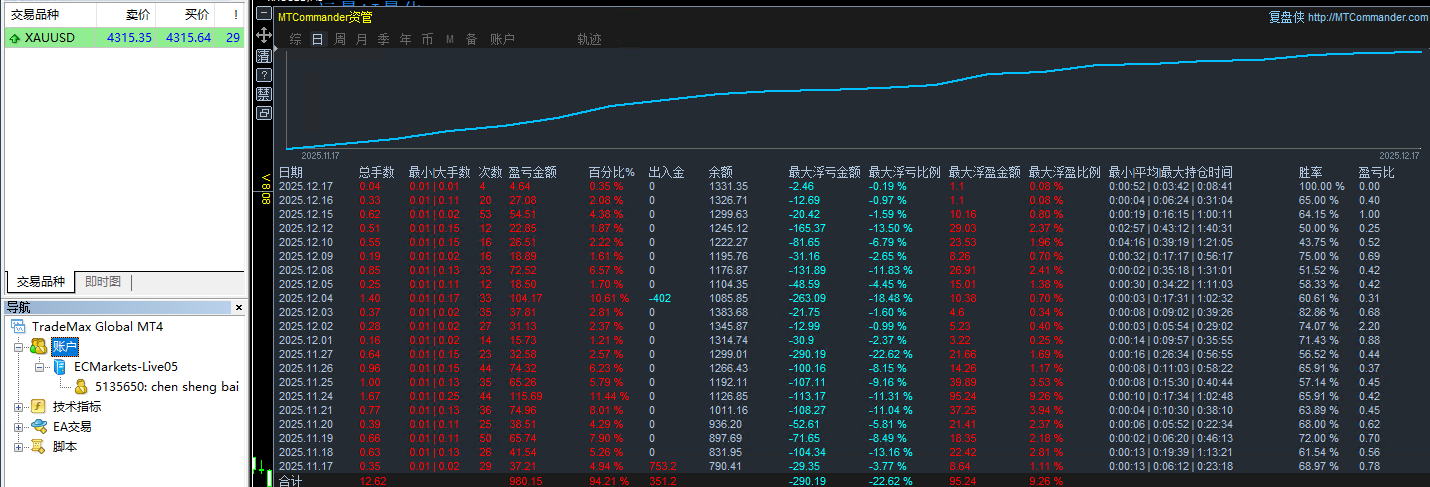Click the 余额 column header
This screenshot has height=487, width=1430.
click(720, 172)
